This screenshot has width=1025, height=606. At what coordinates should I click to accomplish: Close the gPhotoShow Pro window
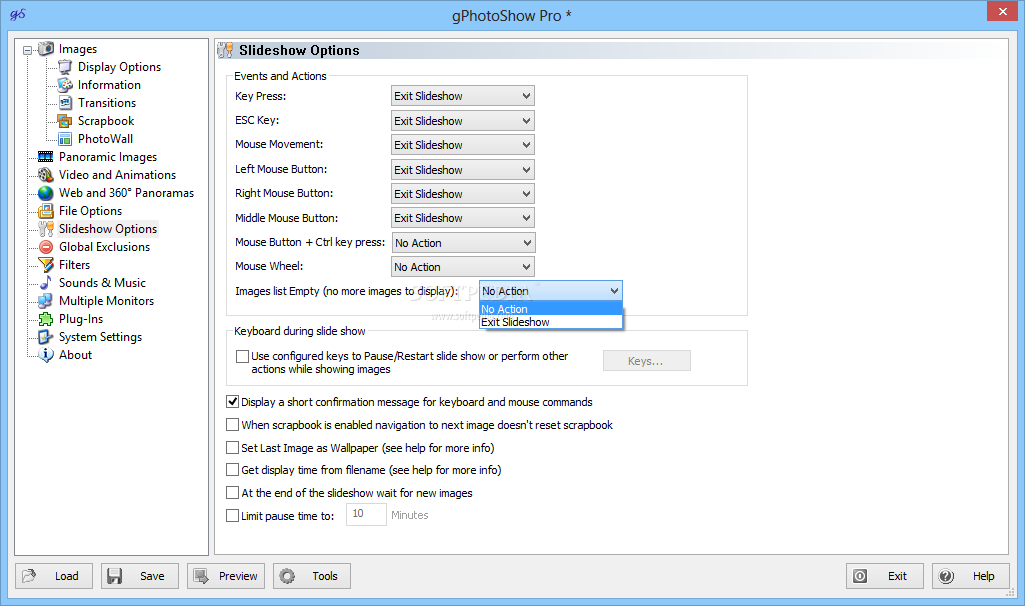pyautogui.click(x=1003, y=11)
